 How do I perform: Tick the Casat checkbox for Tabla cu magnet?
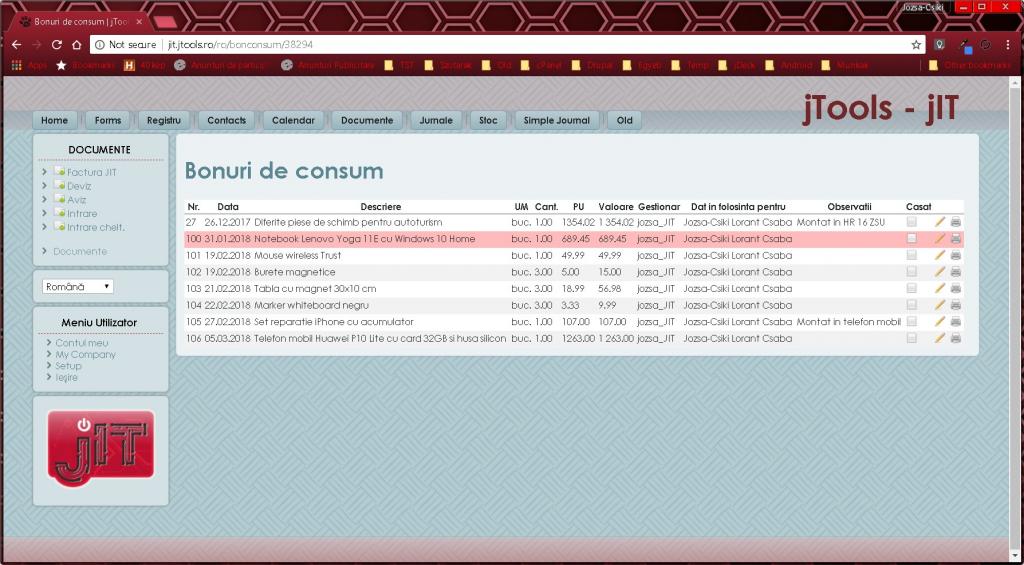[911, 289]
